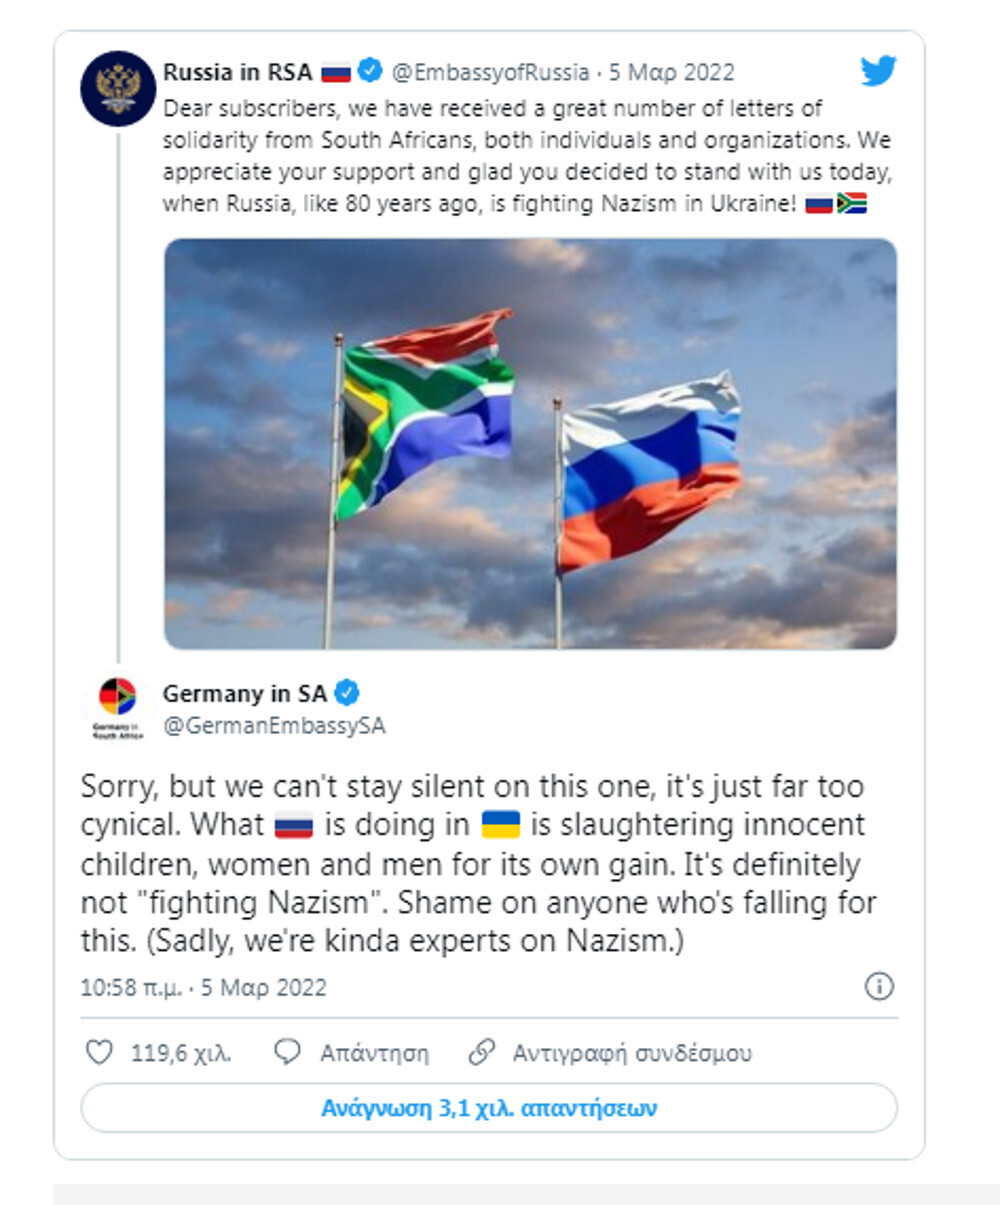This screenshot has width=1000, height=1205.
Task: Open the Germany in SA account name
Action: click(244, 693)
